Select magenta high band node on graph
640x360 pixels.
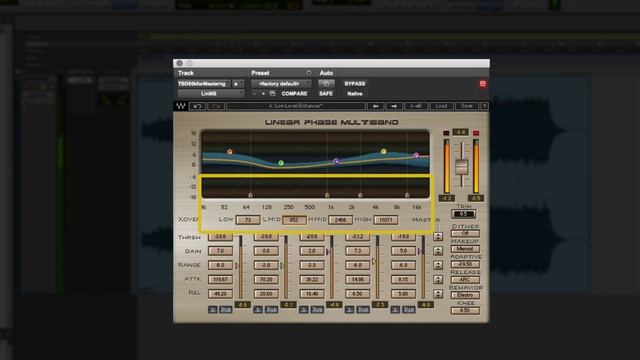416,156
